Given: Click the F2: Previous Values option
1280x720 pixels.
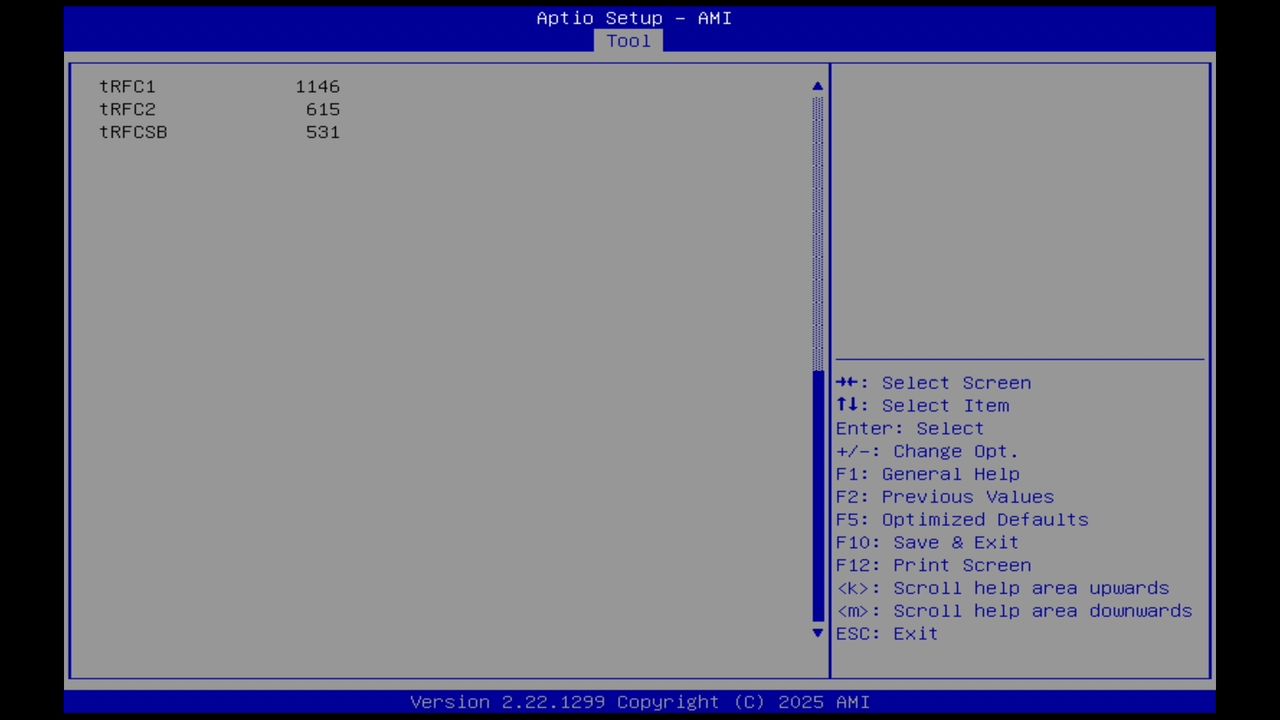Looking at the screenshot, I should point(944,496).
